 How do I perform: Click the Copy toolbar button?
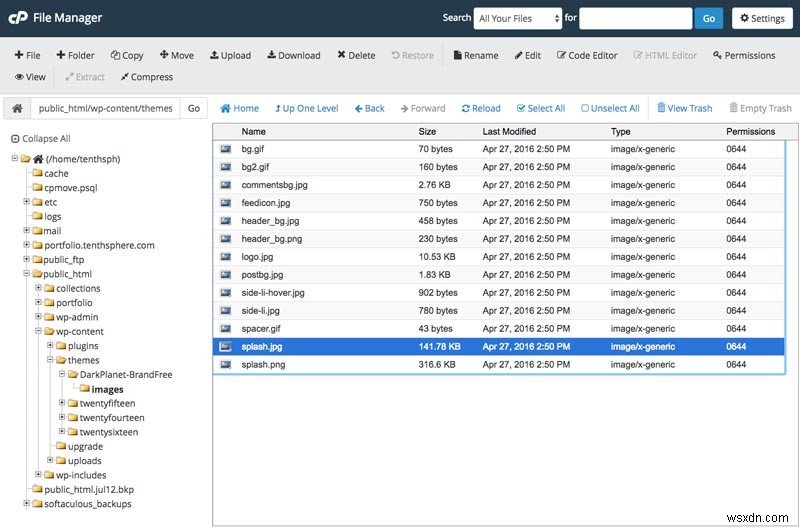coord(127,55)
